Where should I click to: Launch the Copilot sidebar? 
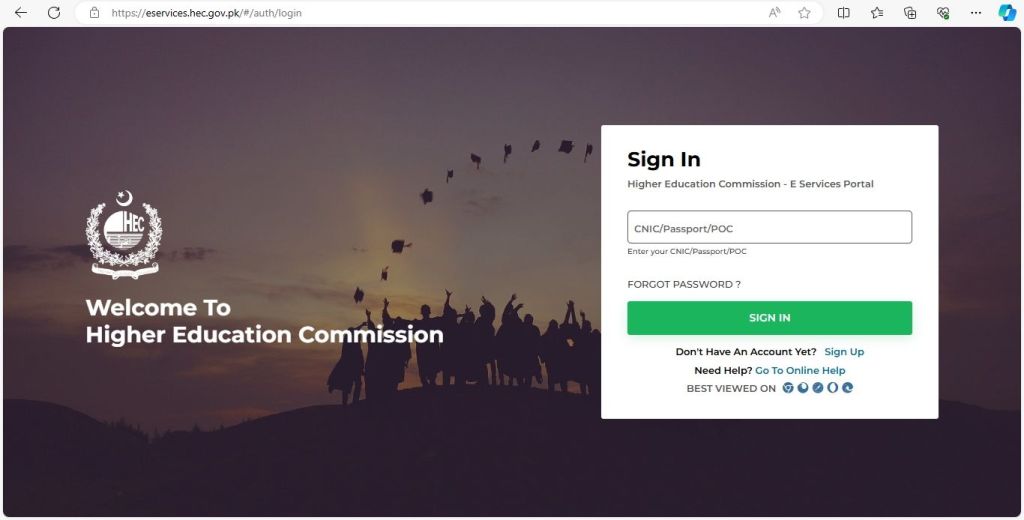1007,12
